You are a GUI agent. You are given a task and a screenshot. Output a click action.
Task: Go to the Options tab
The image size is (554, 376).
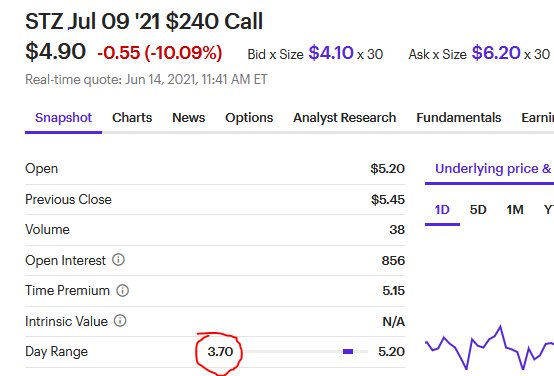[x=249, y=118]
